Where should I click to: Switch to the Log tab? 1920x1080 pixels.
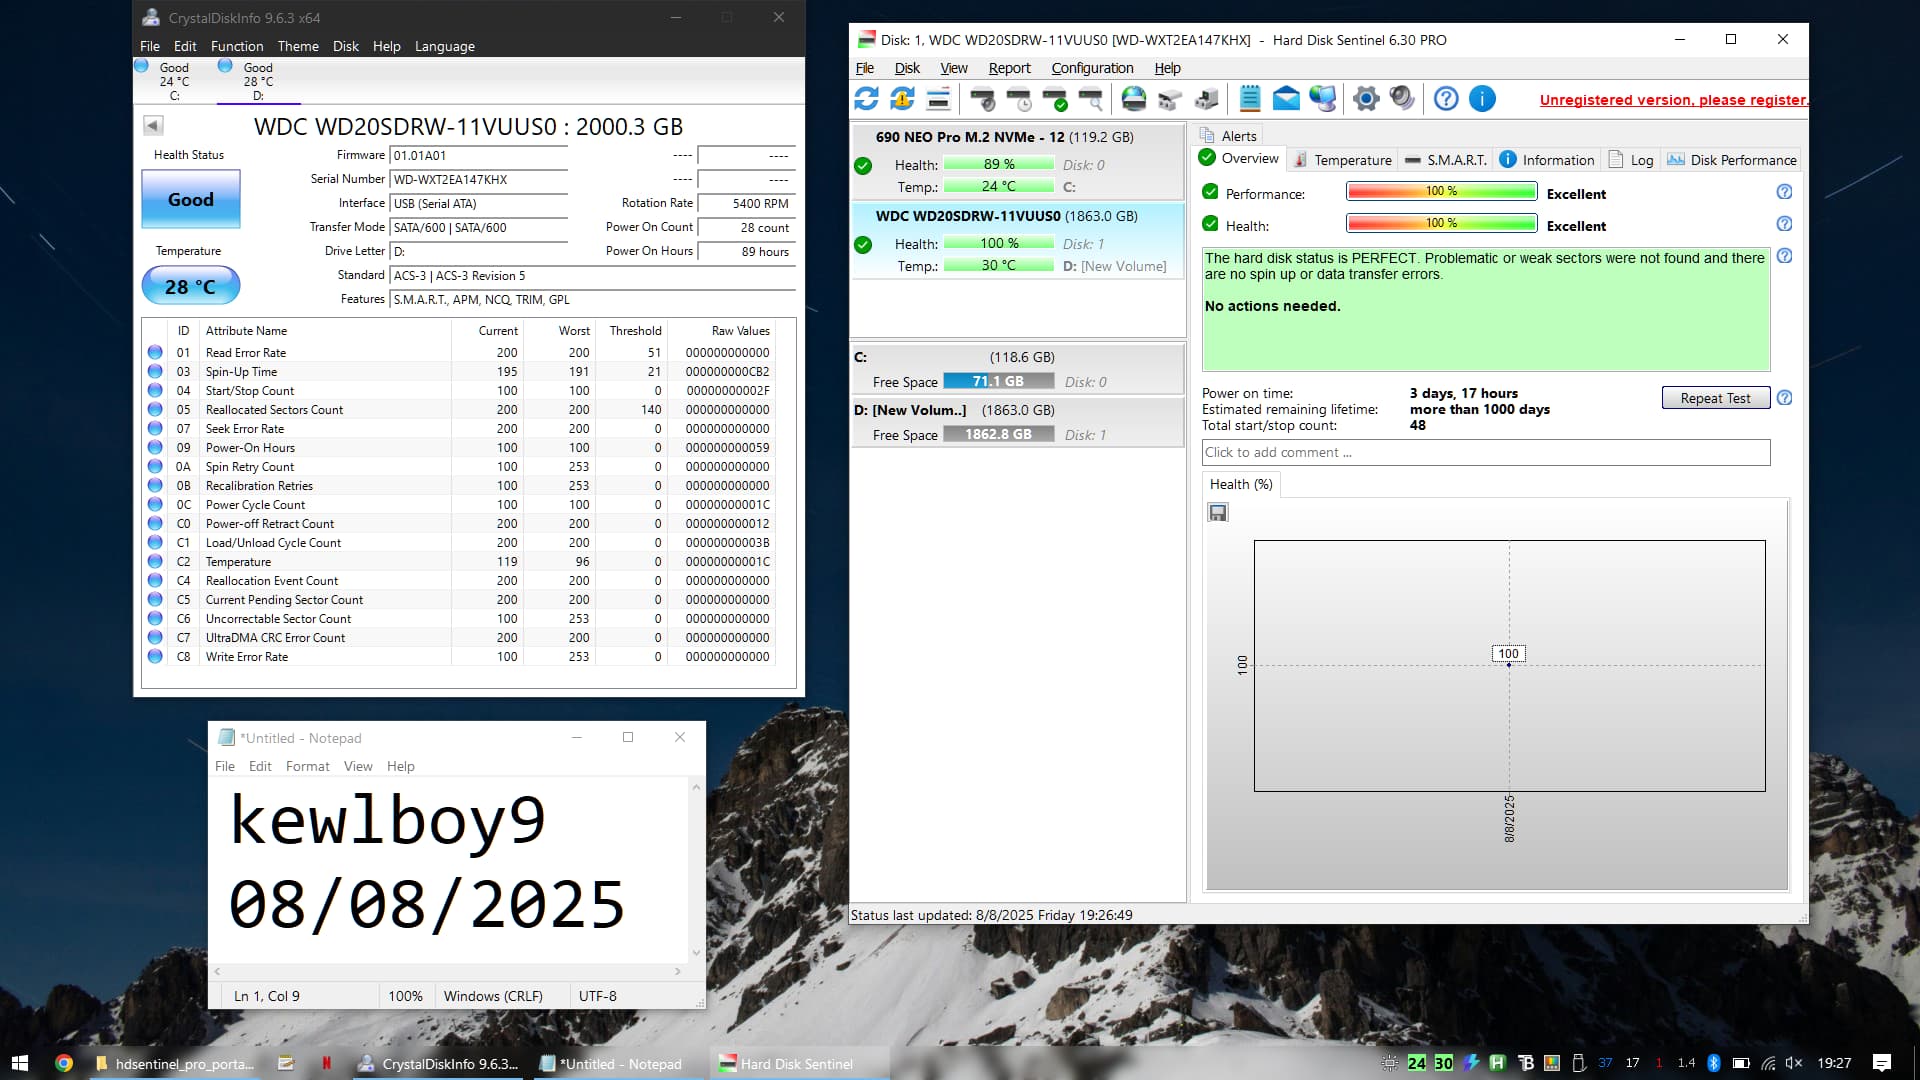[x=1631, y=160]
